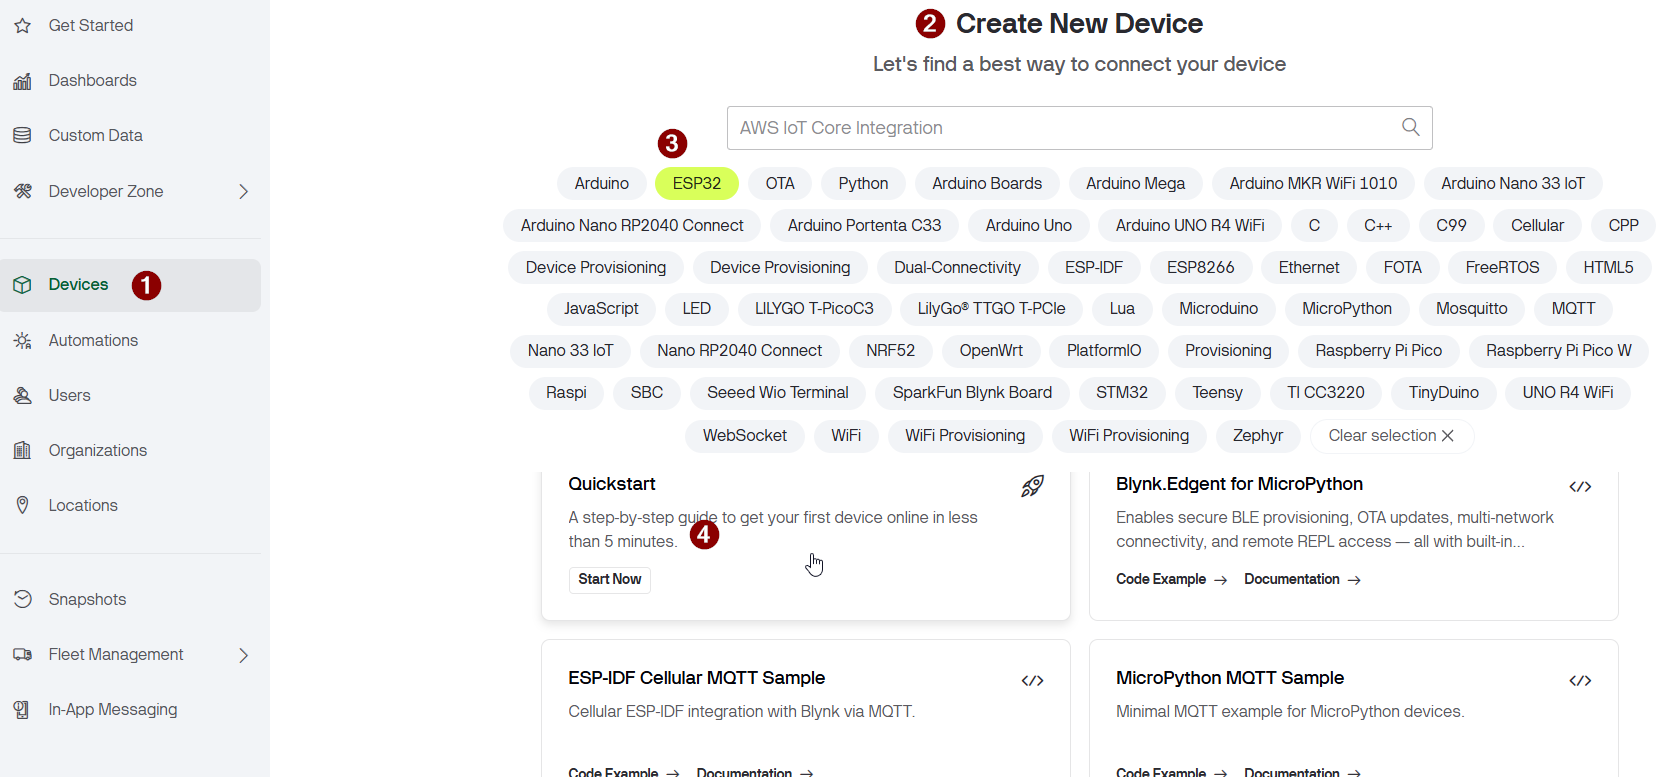Enable the Raspberry Pi Pico W filter
Image resolution: width=1659 pixels, height=777 pixels.
tap(1557, 351)
